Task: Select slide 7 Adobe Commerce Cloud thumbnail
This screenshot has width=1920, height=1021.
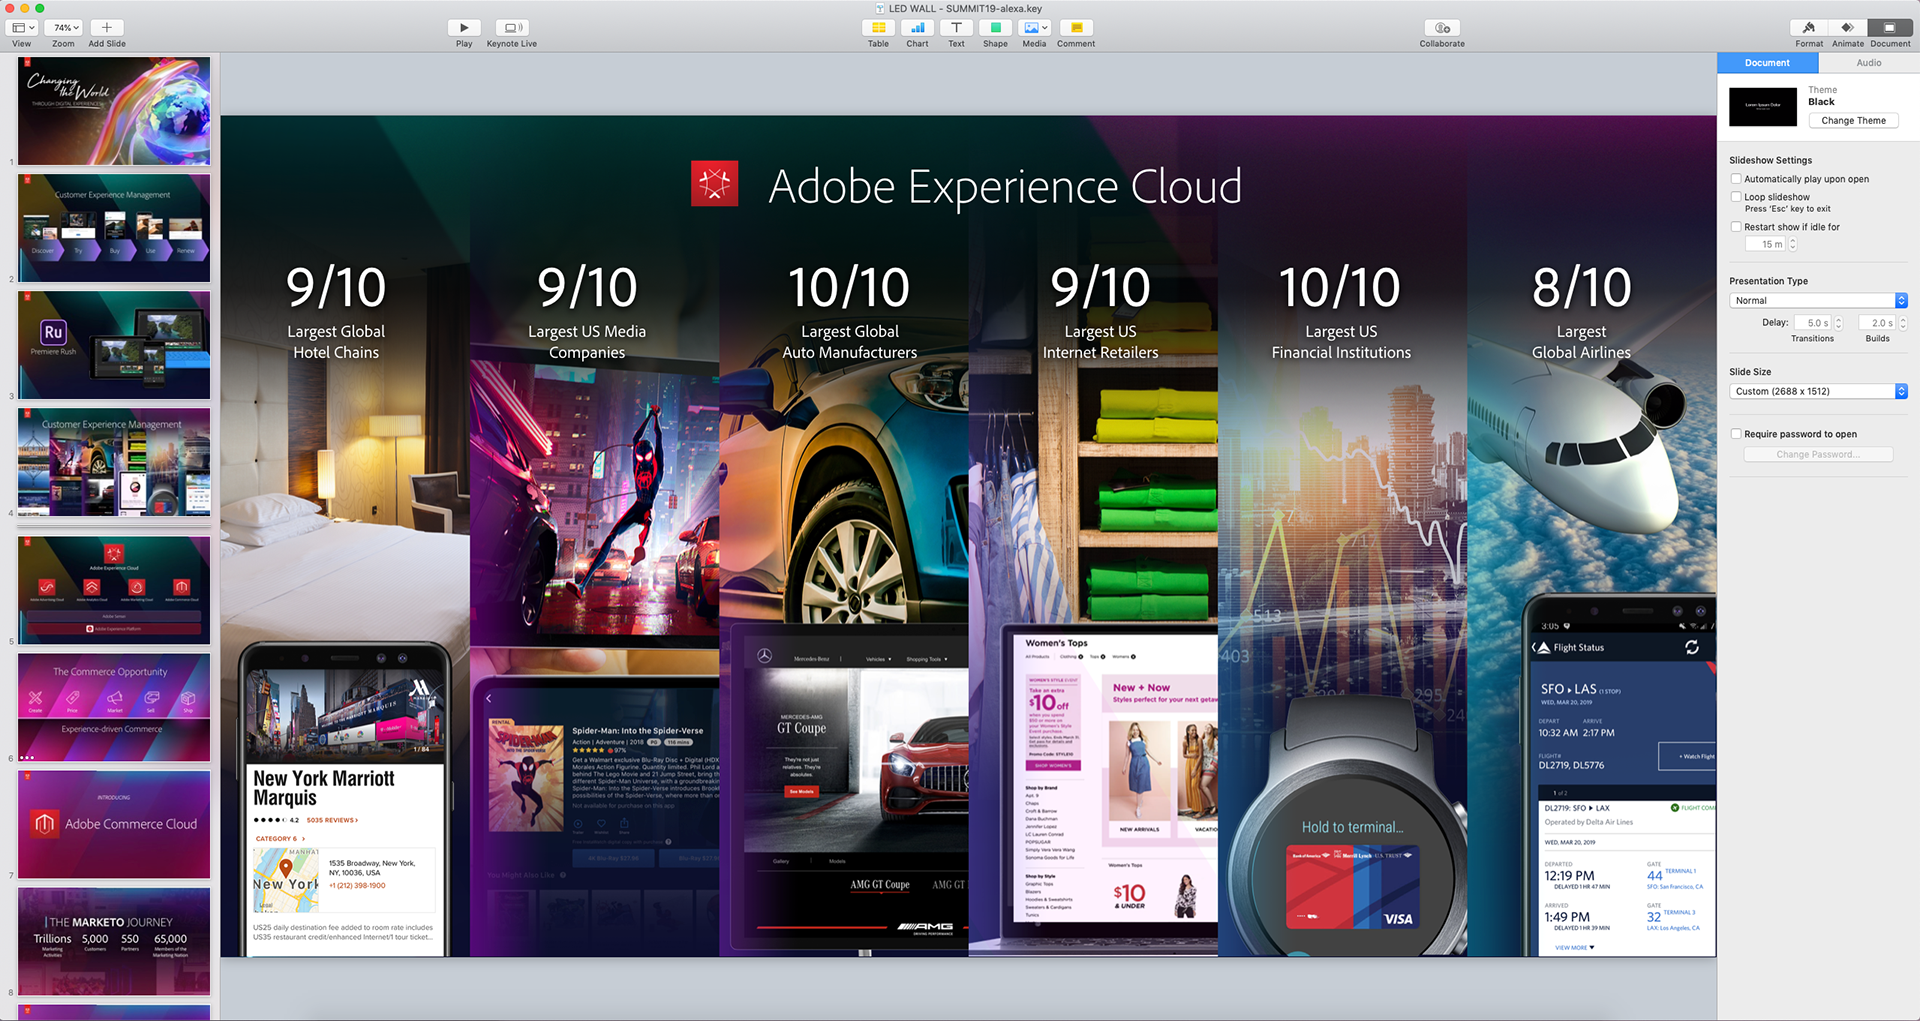Action: pyautogui.click(x=114, y=824)
